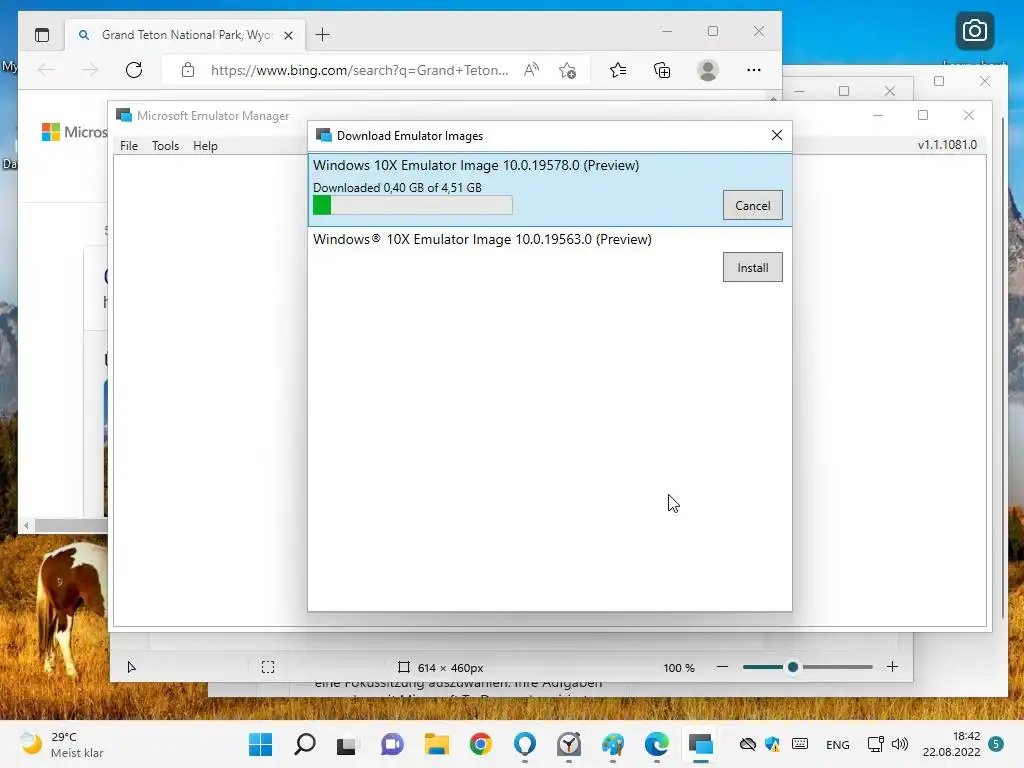1024x768 pixels.
Task: Click the zoom in plus button
Action: pos(892,667)
